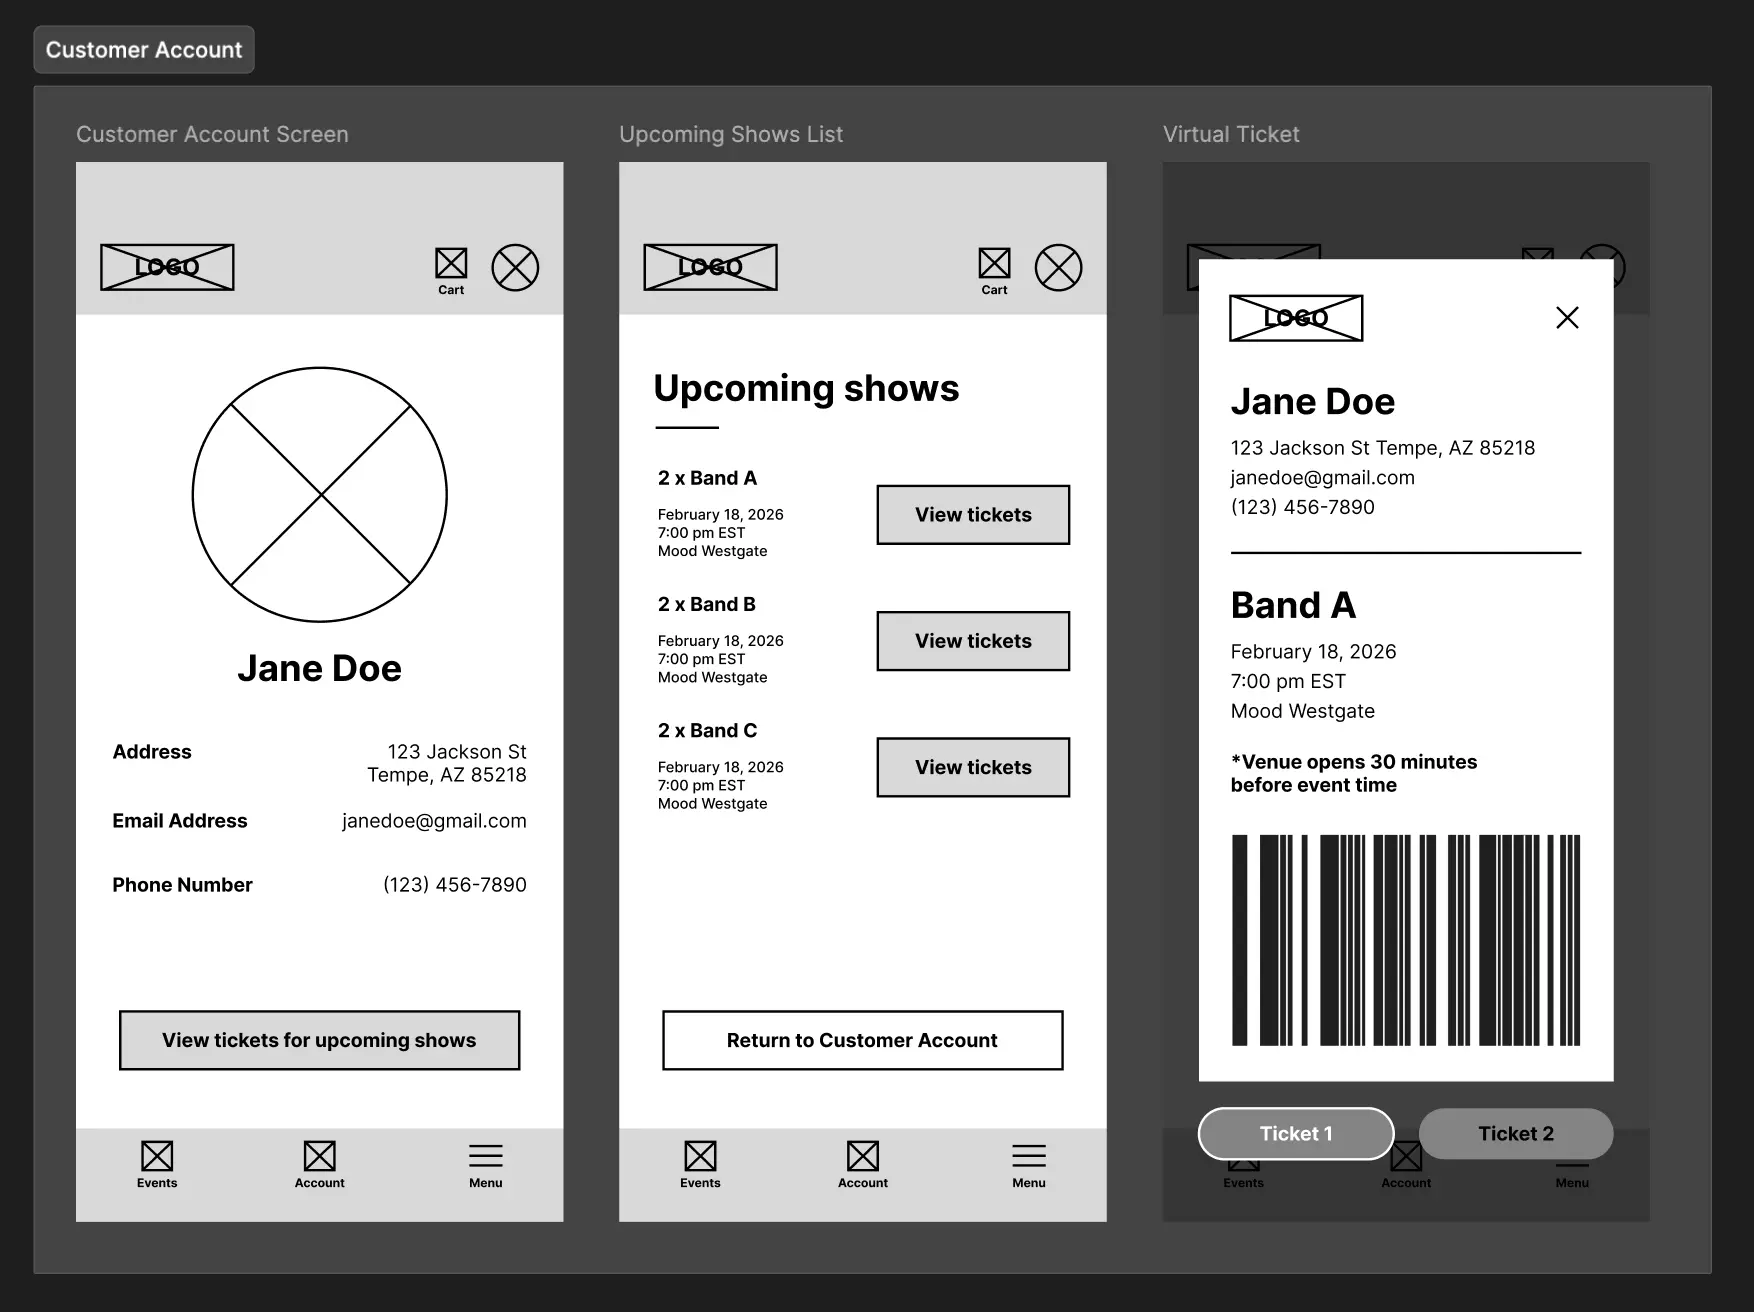
Task: View tickets for Band A
Action: tap(973, 515)
